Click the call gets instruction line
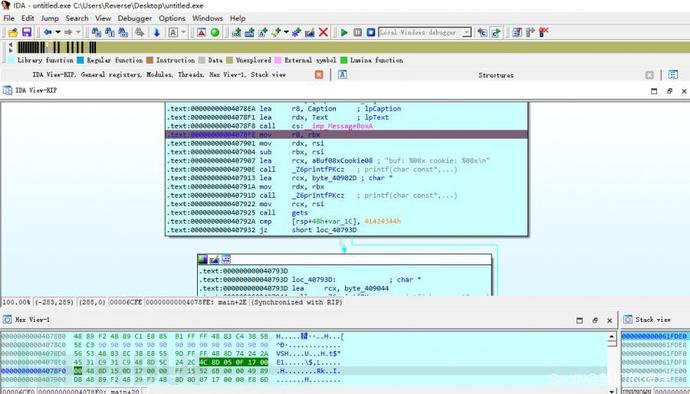 click(x=346, y=213)
